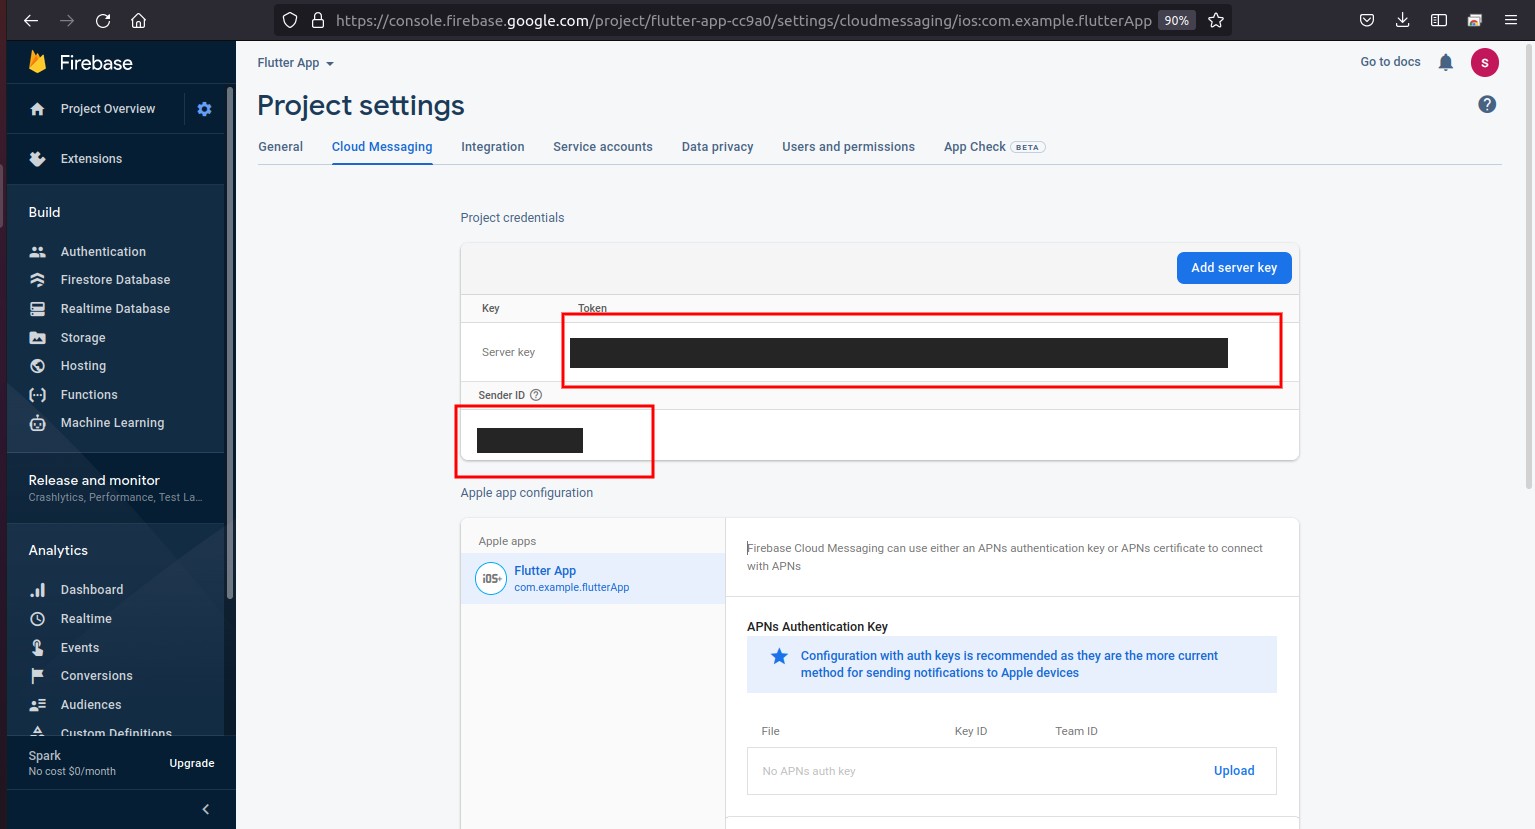
Task: Open Extensions in the sidebar
Action: tap(91, 159)
